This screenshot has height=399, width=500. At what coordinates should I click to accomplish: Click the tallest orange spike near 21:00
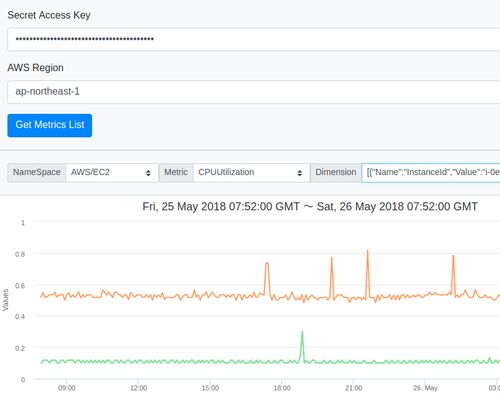click(367, 251)
